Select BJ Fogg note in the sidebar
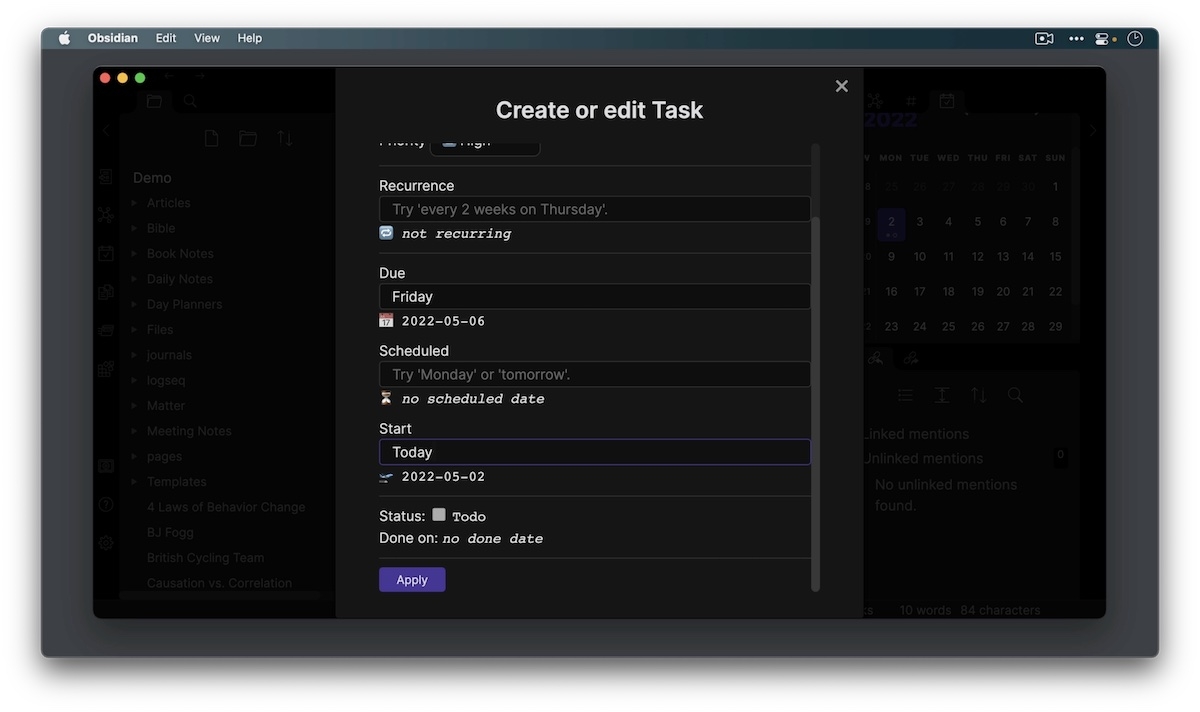Viewport: 1200px width, 712px height. [x=169, y=532]
